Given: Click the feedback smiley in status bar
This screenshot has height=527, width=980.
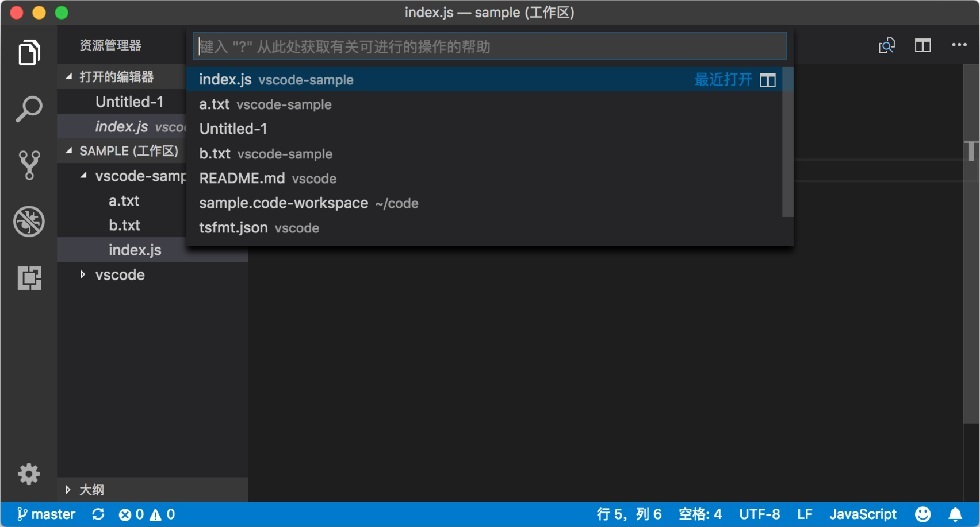Looking at the screenshot, I should pos(922,514).
